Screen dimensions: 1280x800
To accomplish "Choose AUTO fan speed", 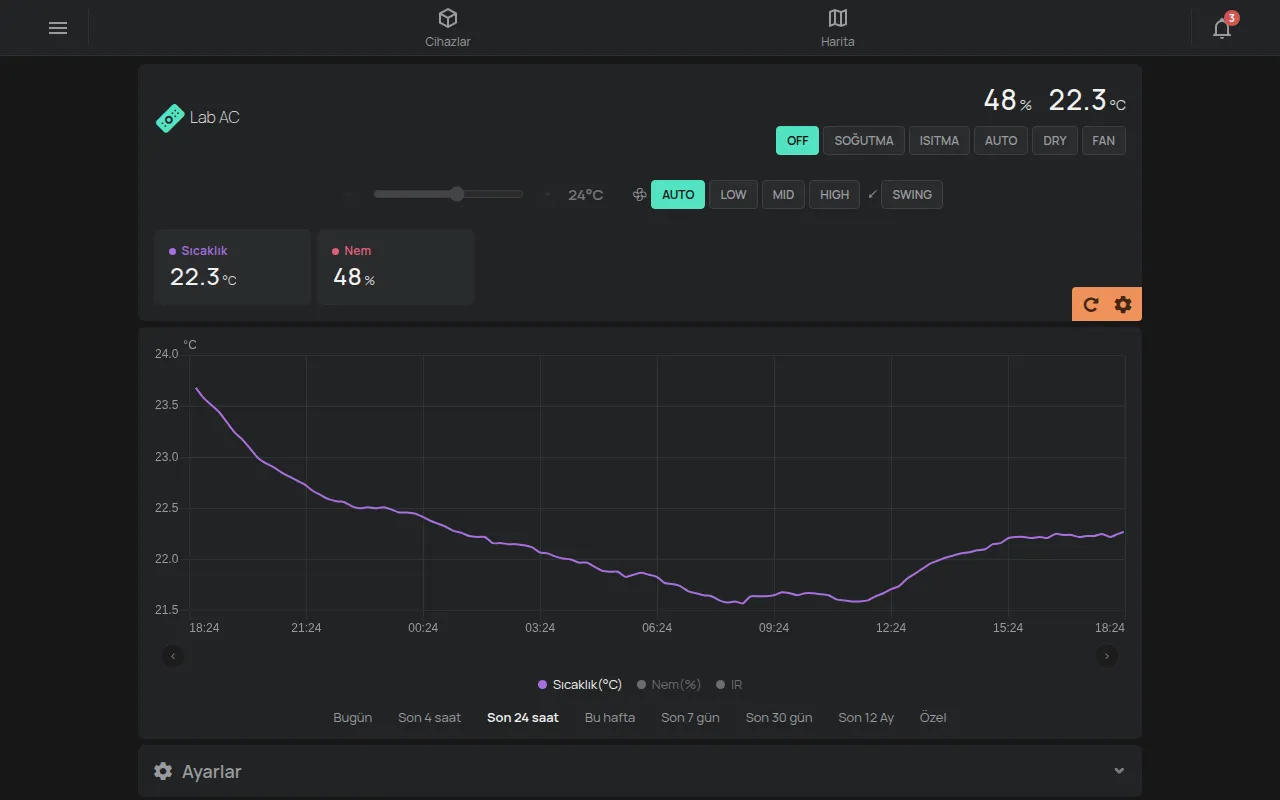I will pyautogui.click(x=678, y=195).
